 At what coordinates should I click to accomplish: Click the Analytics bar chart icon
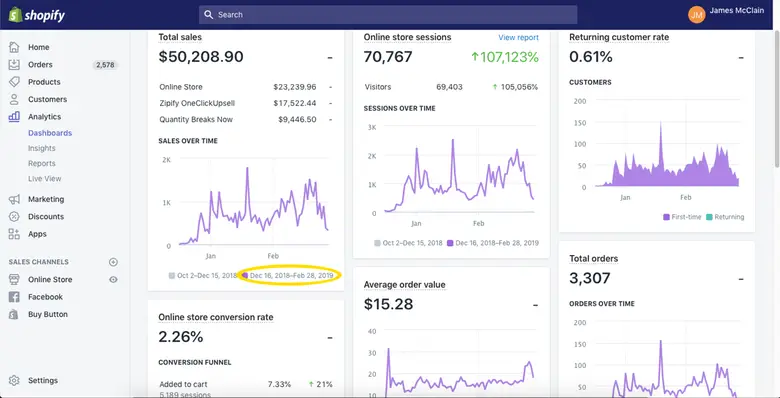click(x=14, y=117)
